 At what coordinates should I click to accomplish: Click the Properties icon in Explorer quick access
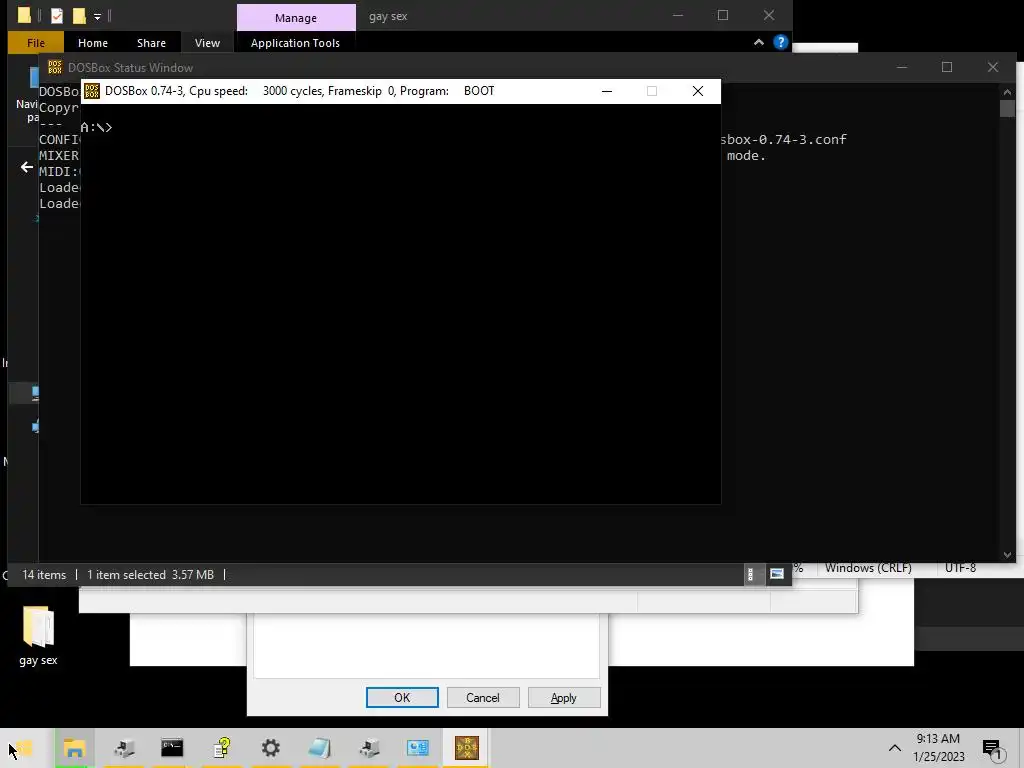pos(57,15)
